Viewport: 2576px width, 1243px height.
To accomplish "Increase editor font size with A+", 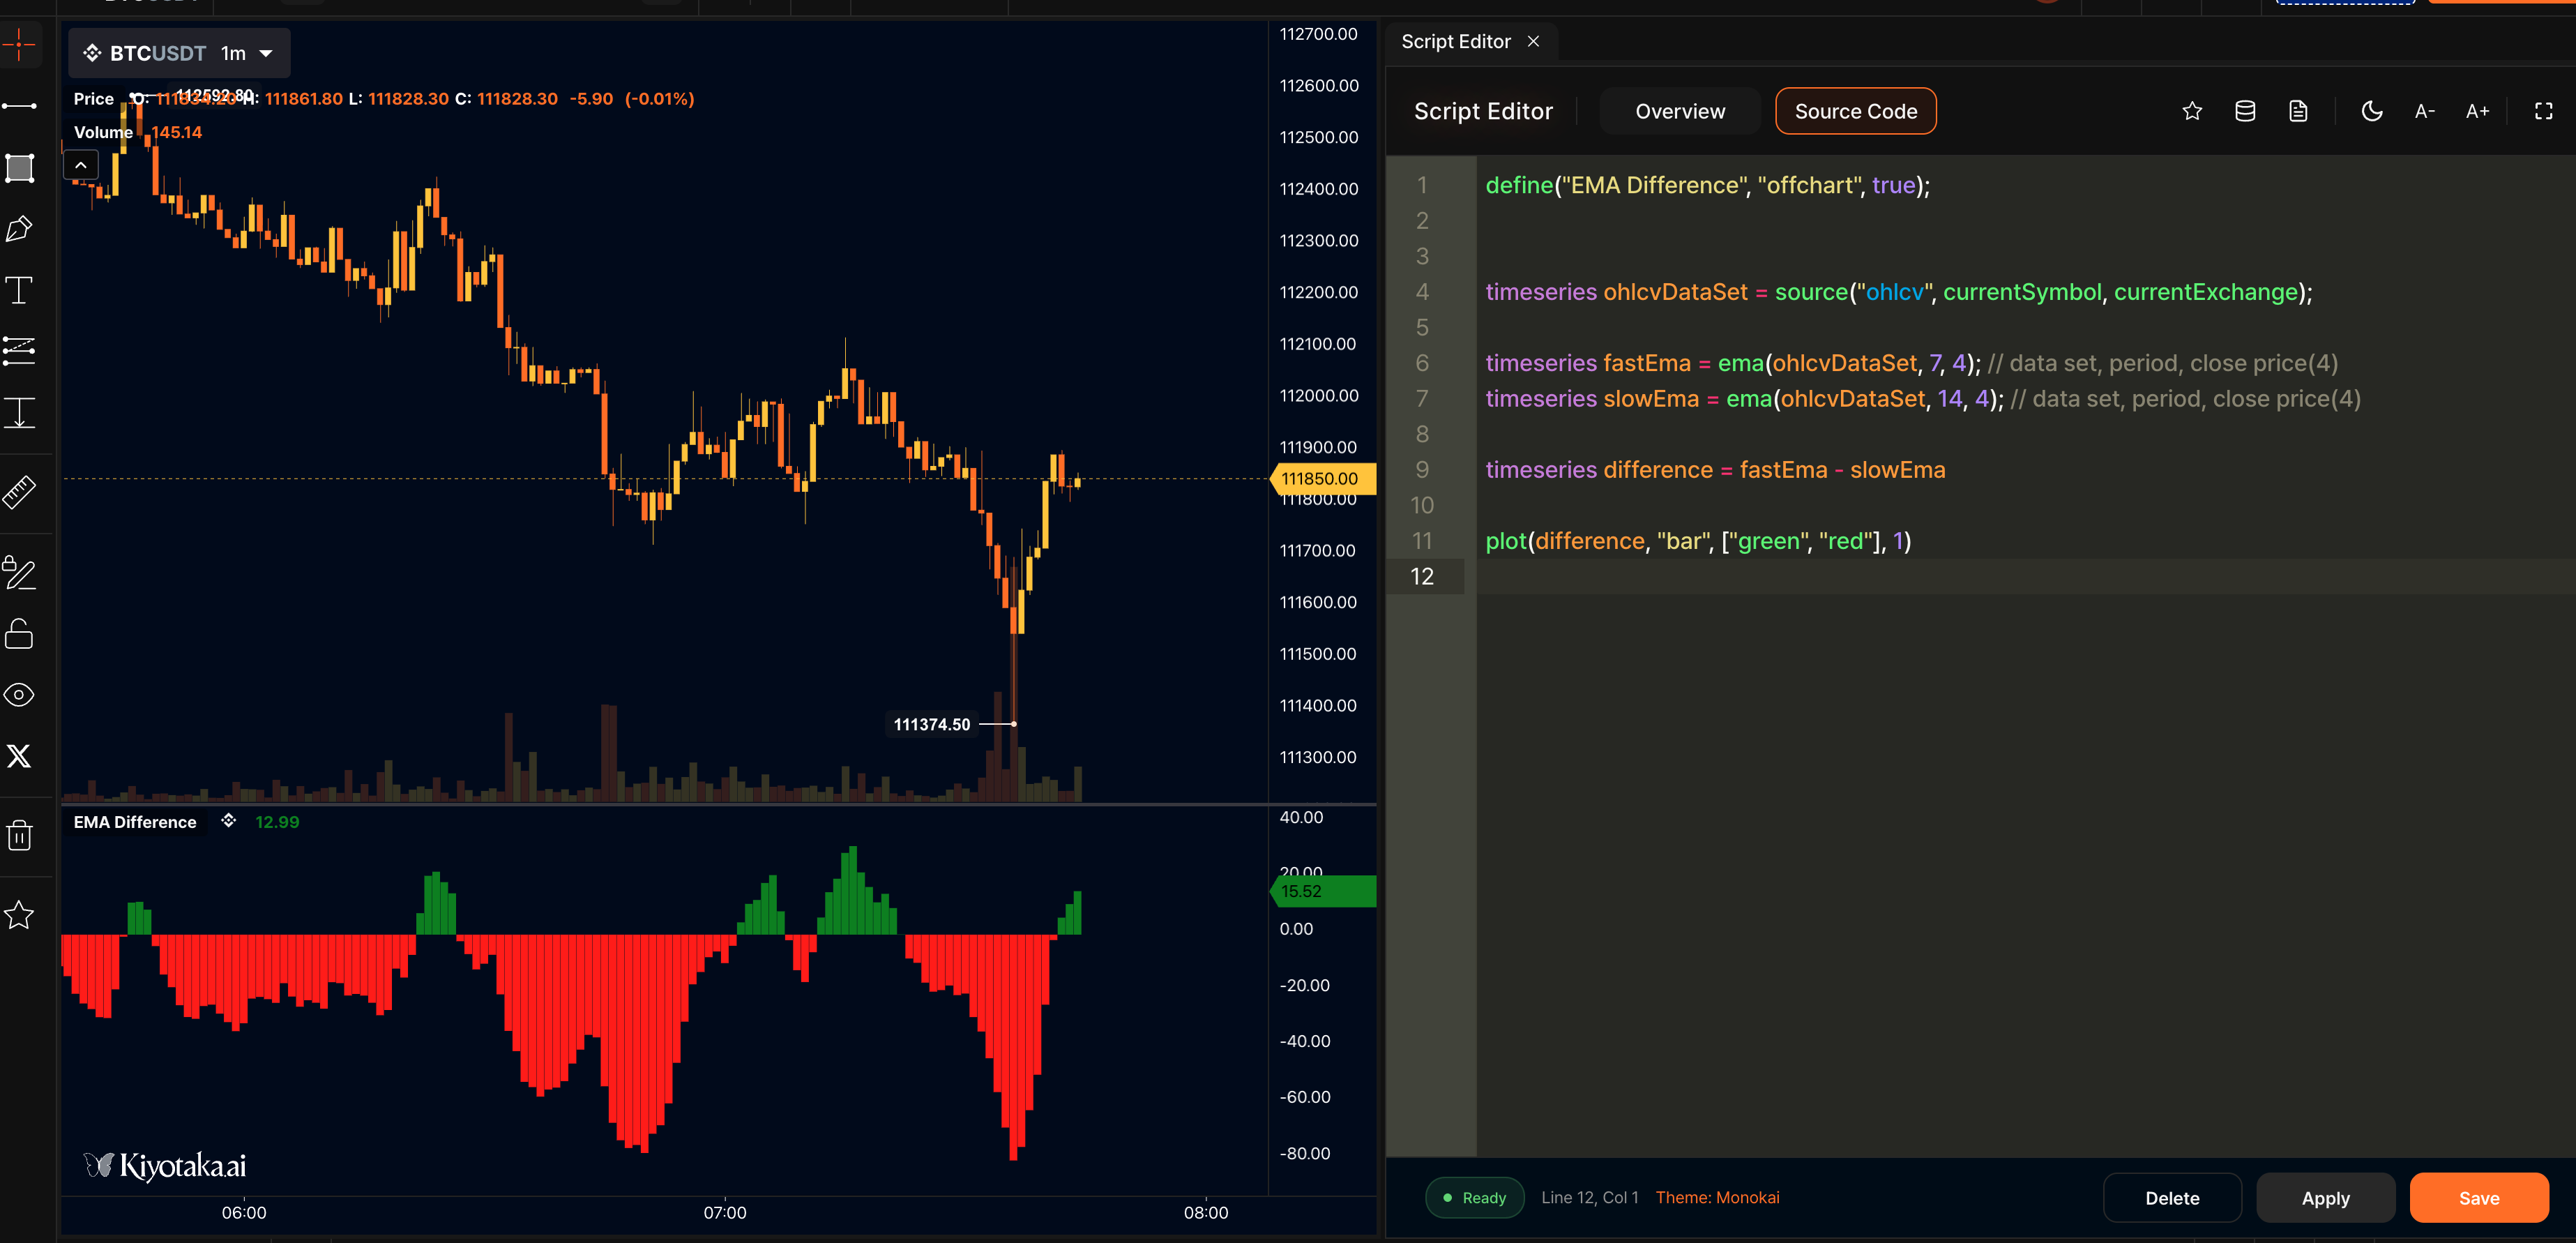I will coord(2477,111).
